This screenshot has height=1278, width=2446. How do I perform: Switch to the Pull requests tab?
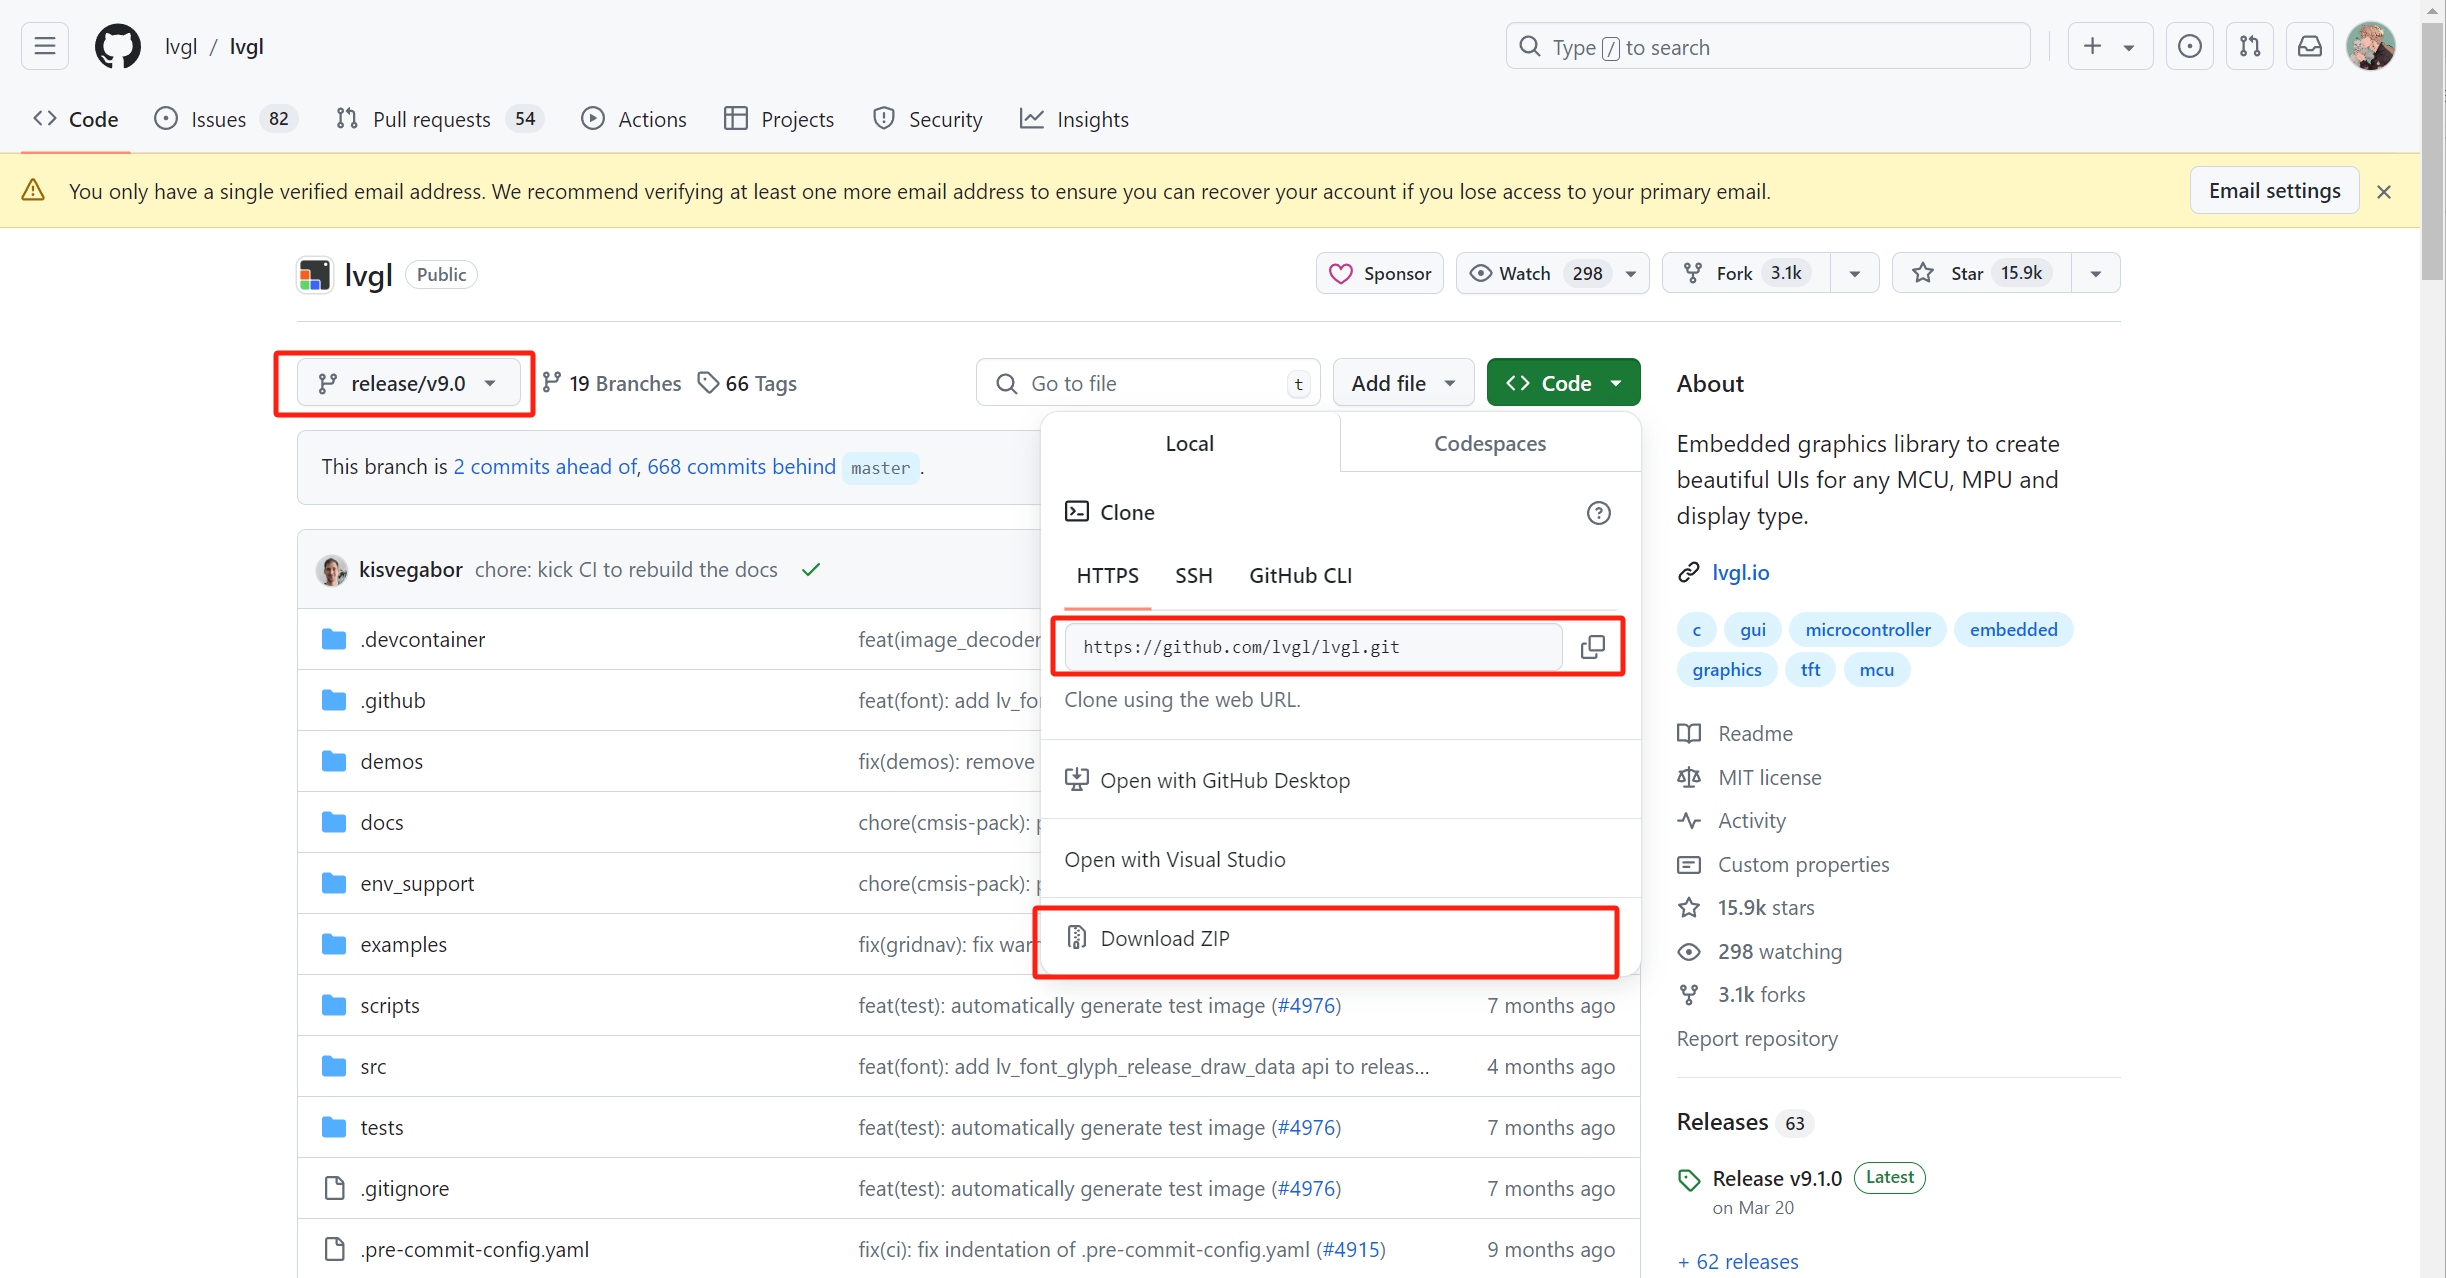[439, 119]
